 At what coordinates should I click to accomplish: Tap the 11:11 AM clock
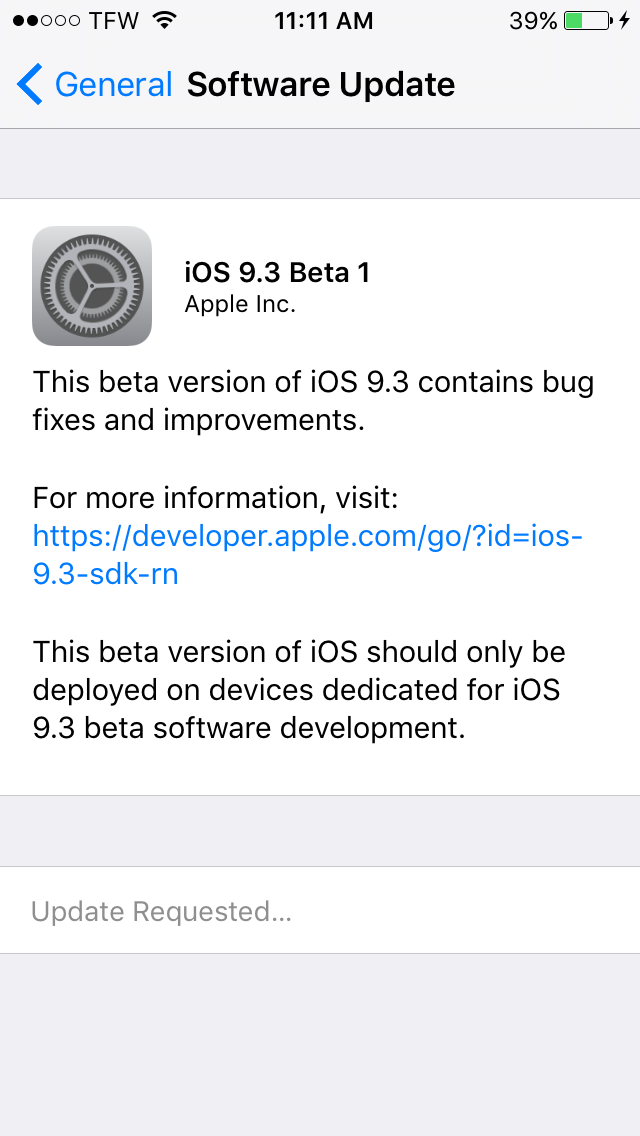pos(323,21)
